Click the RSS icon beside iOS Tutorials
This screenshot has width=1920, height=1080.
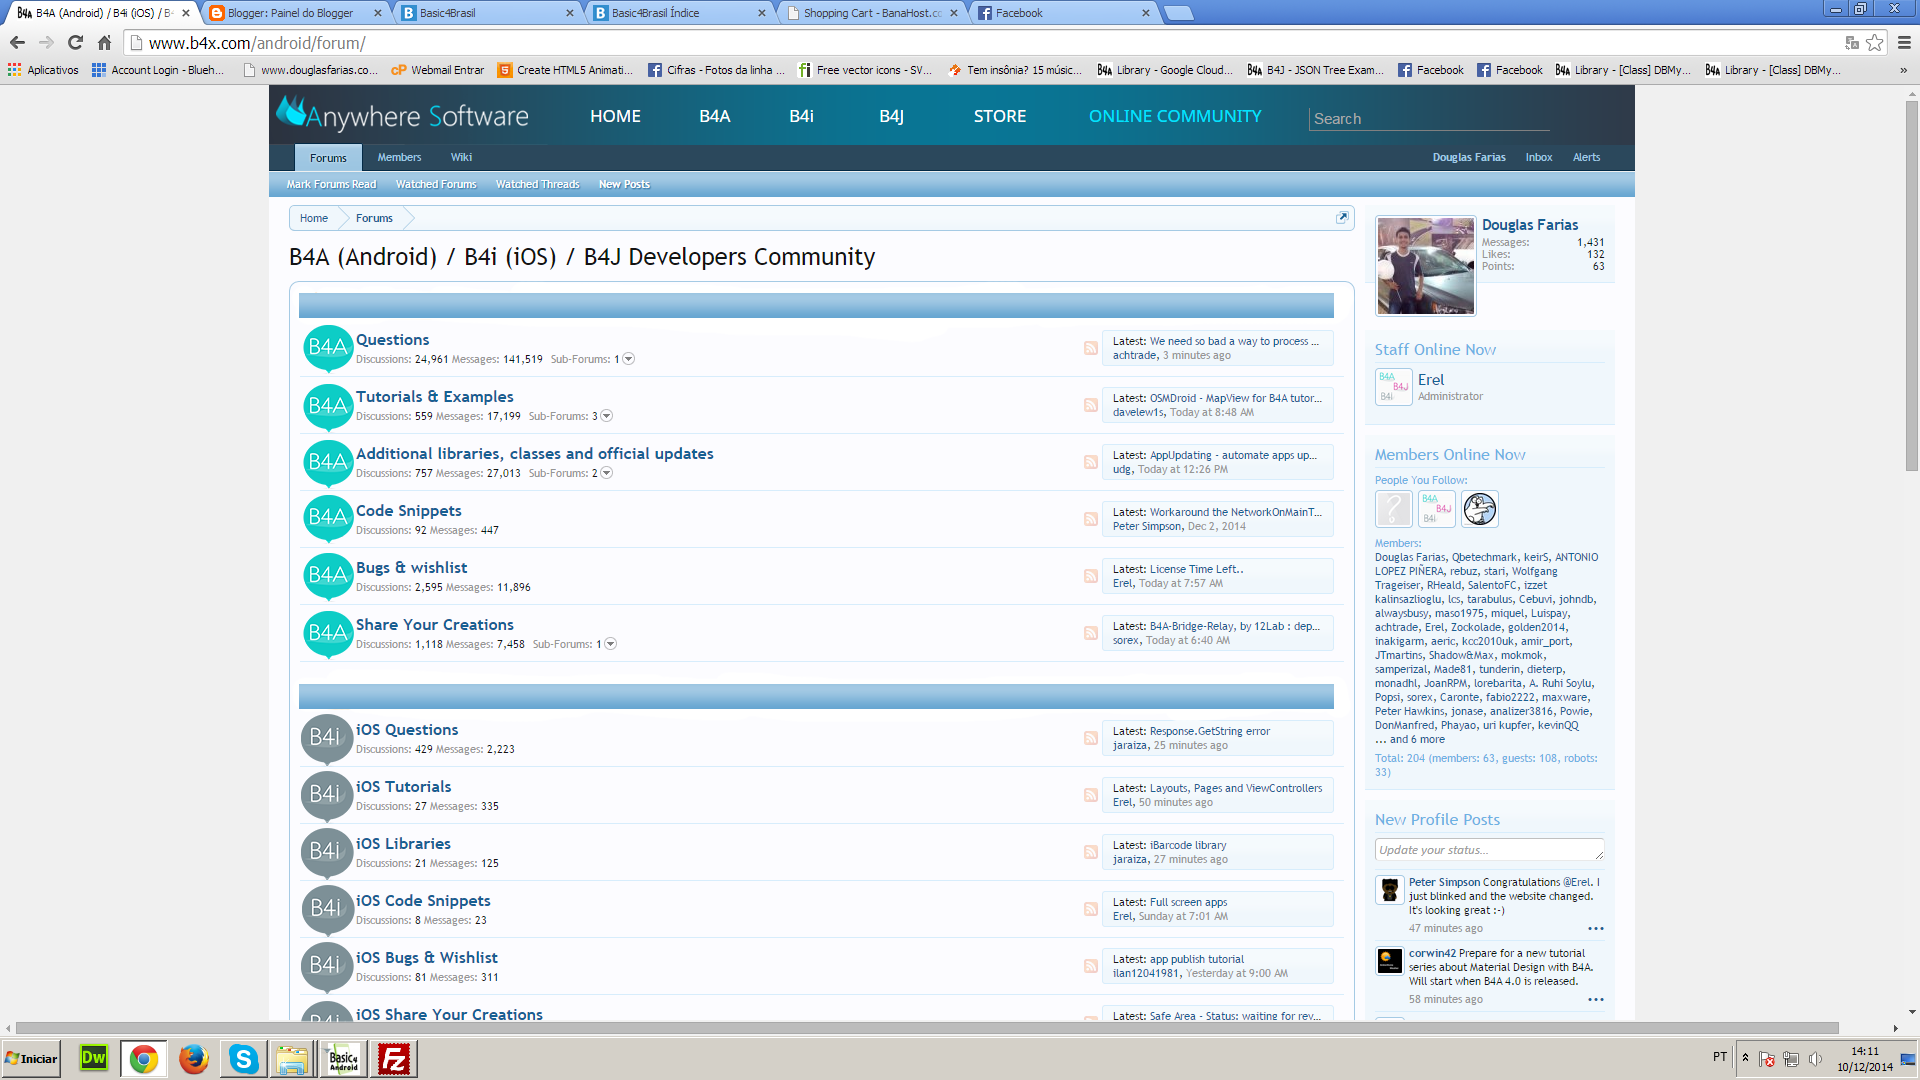pyautogui.click(x=1090, y=795)
